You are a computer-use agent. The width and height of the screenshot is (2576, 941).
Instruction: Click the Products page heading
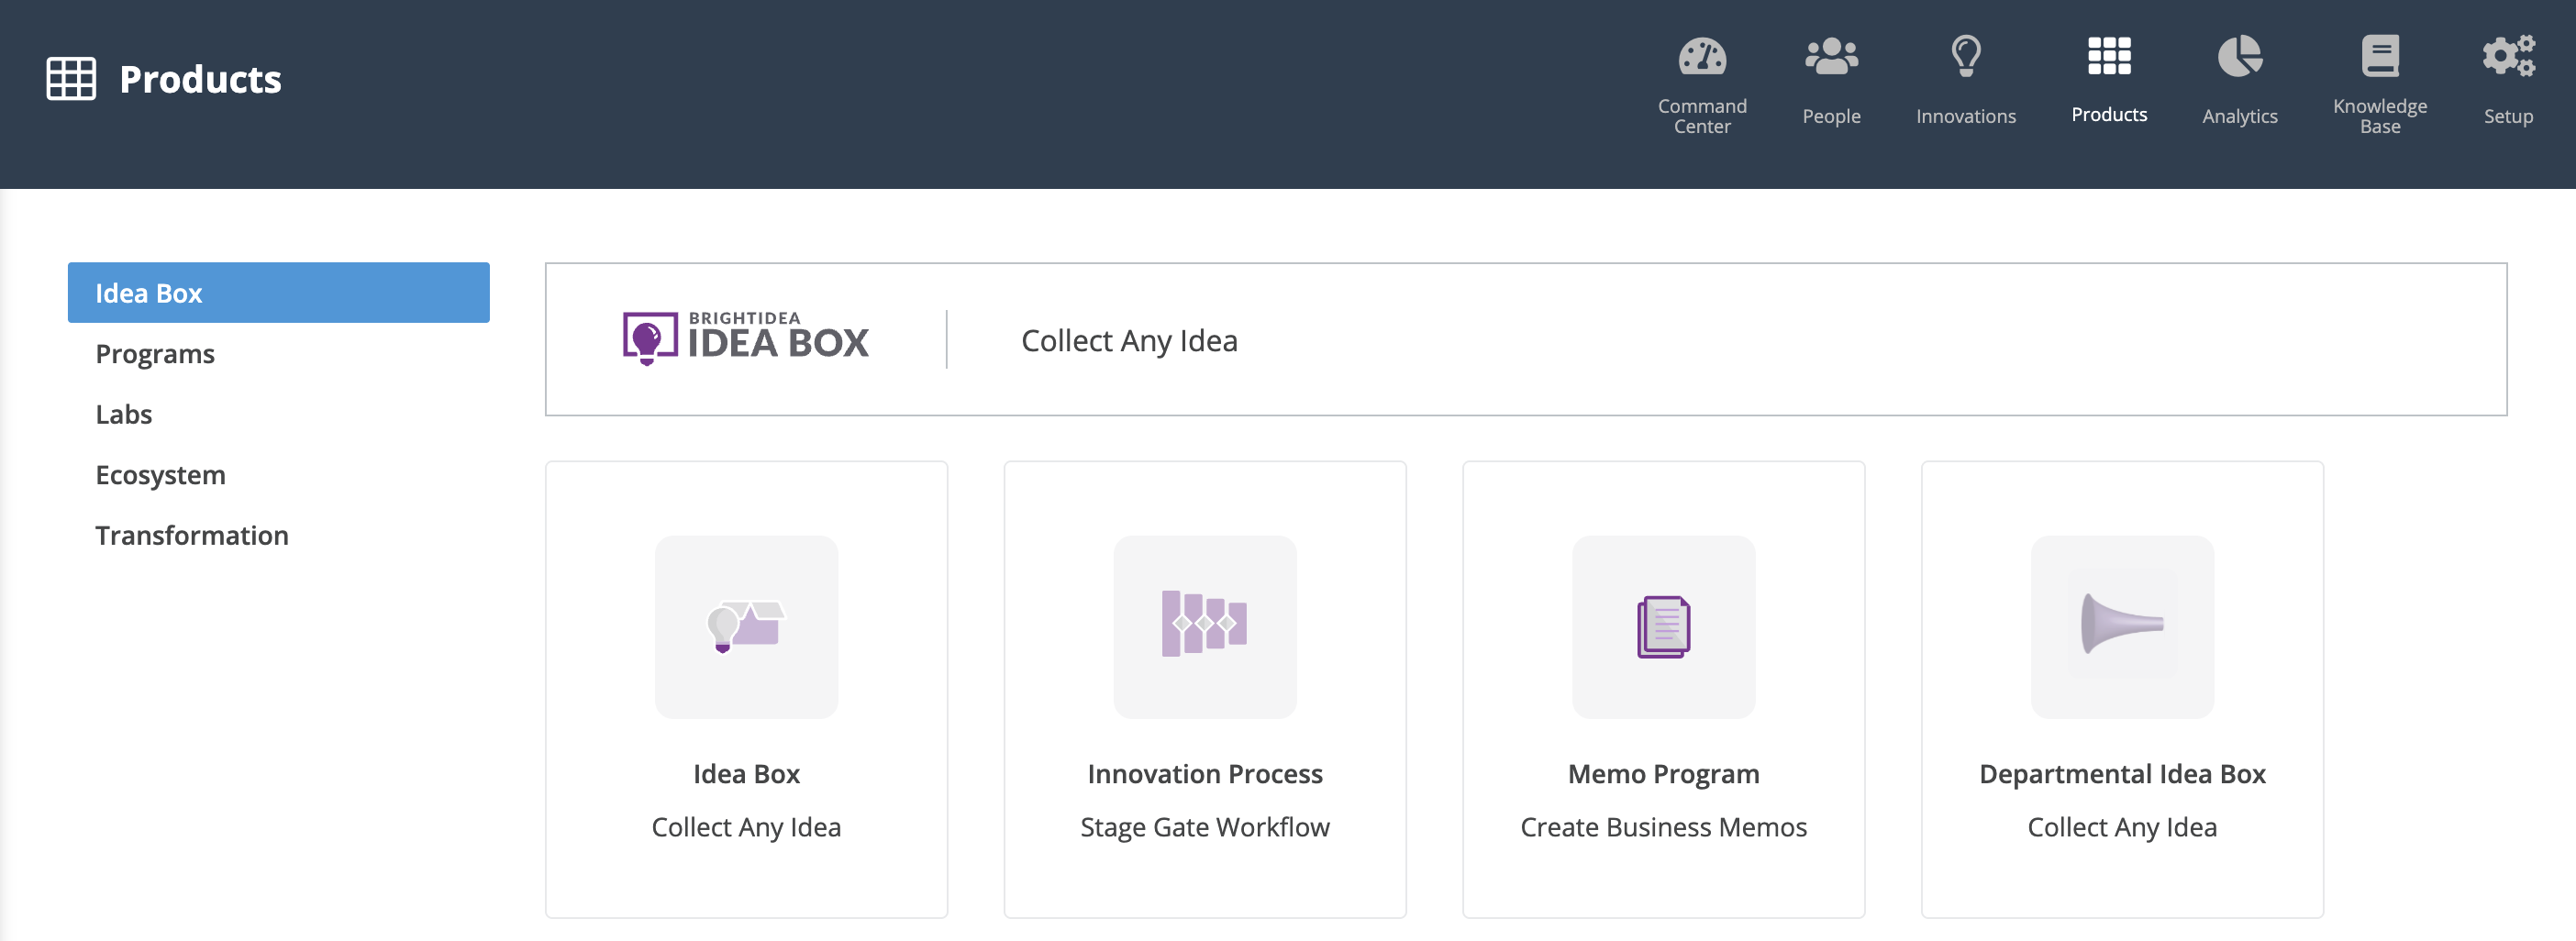coord(200,79)
